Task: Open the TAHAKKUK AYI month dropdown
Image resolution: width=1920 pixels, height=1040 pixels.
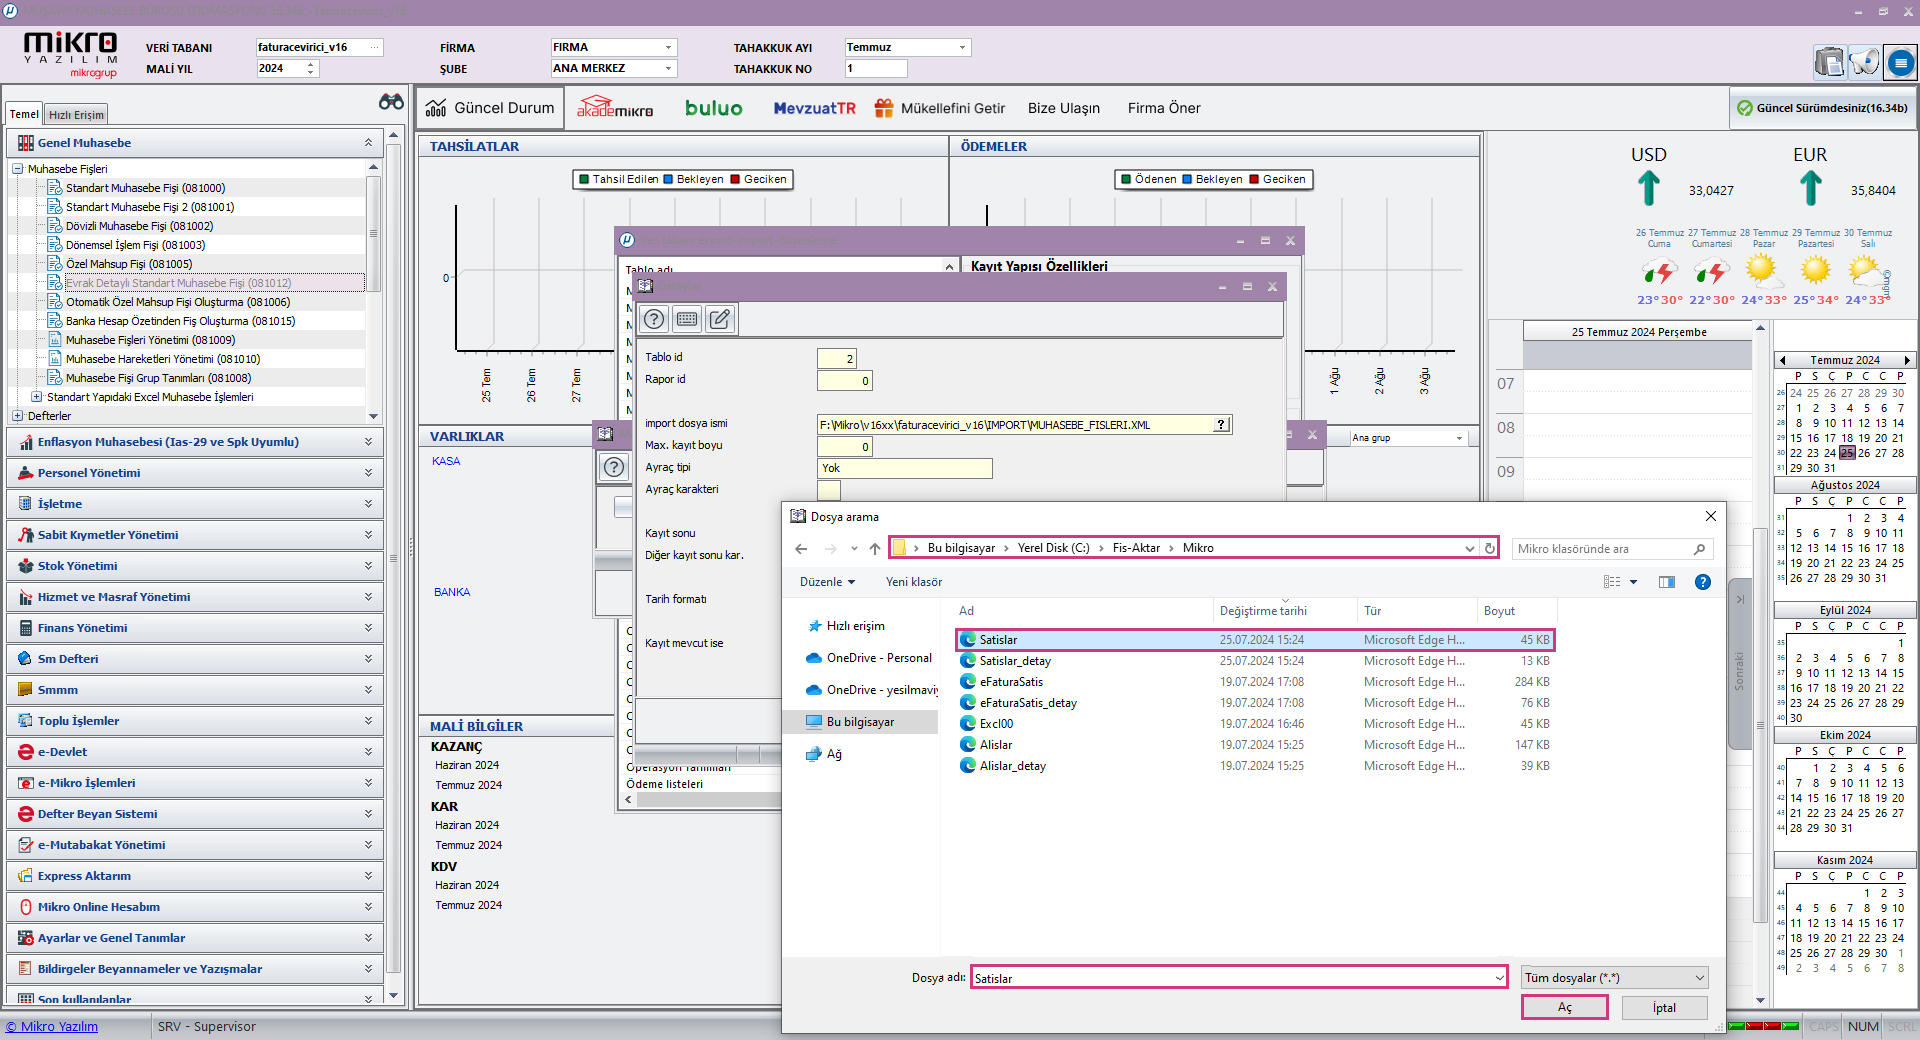Action: 962,47
